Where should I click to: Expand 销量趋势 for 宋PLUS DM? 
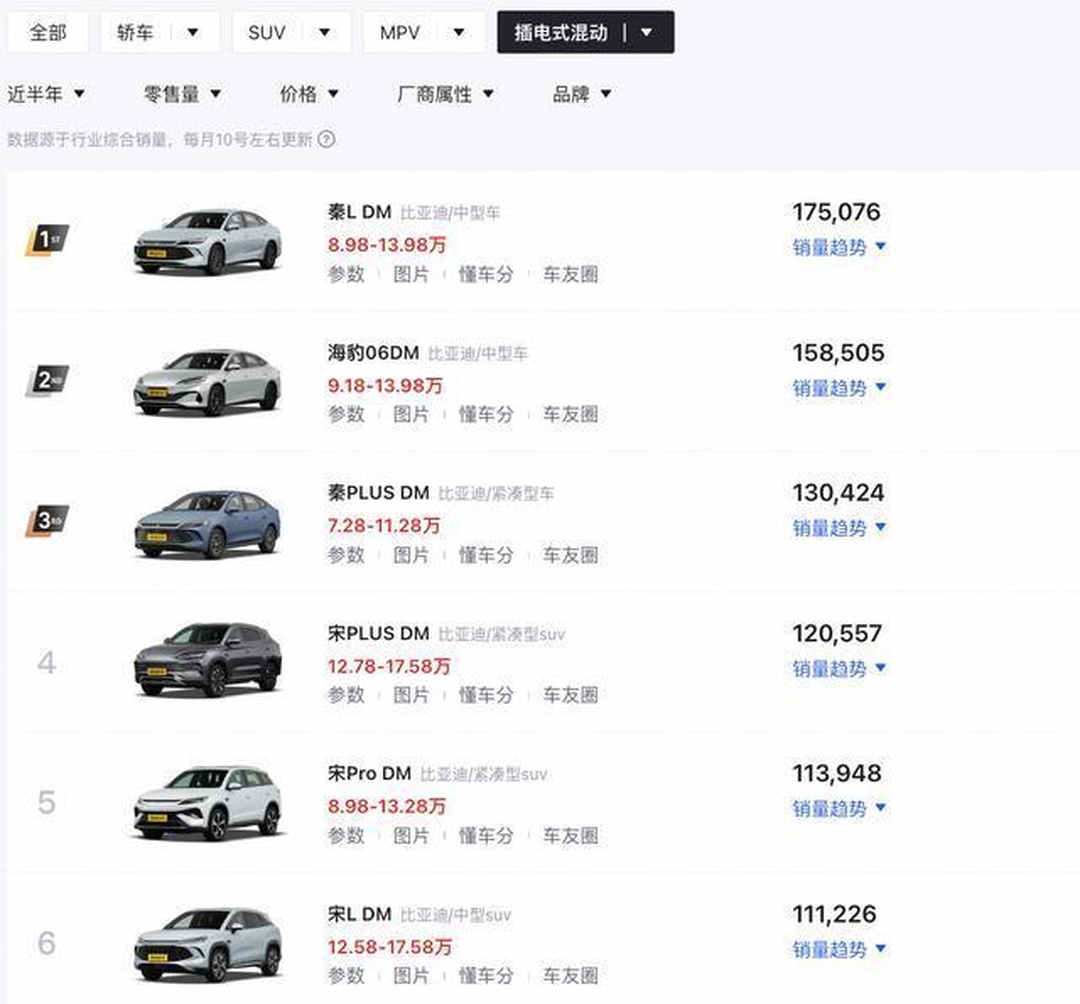point(839,669)
